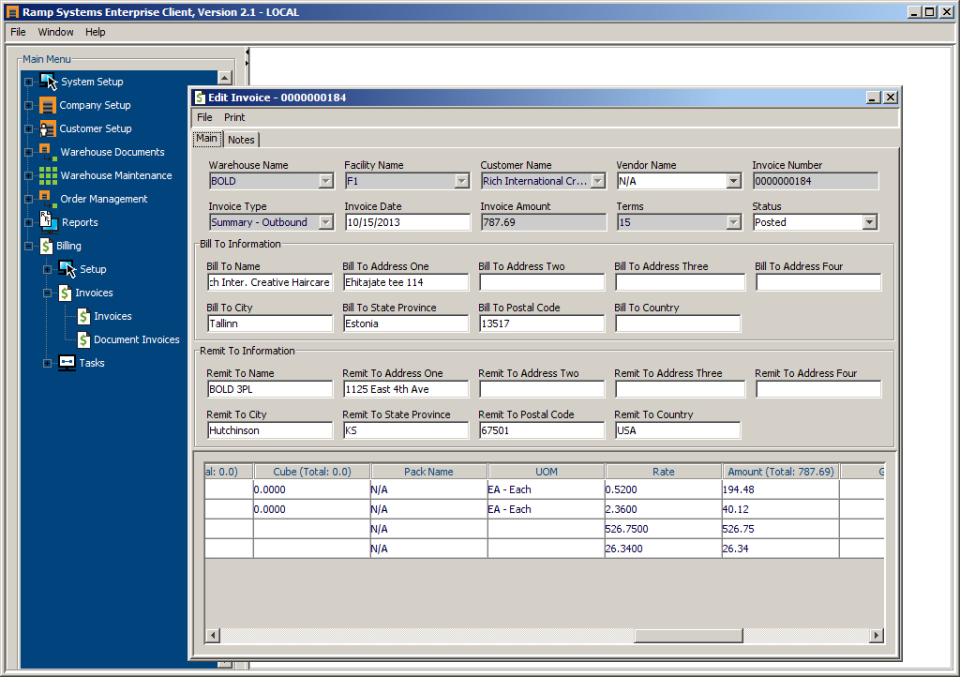Viewport: 960px width, 677px height.
Task: Open the Window menu in the main menubar
Action: (x=56, y=31)
